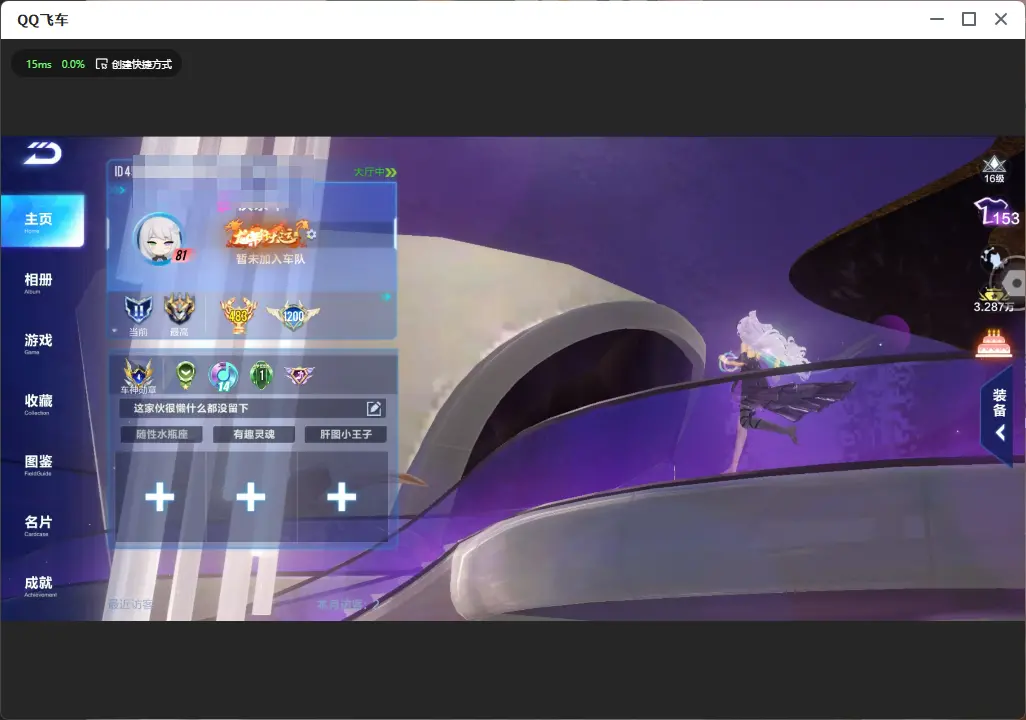
Task: Go back using the top-left return logo
Action: click(x=43, y=153)
